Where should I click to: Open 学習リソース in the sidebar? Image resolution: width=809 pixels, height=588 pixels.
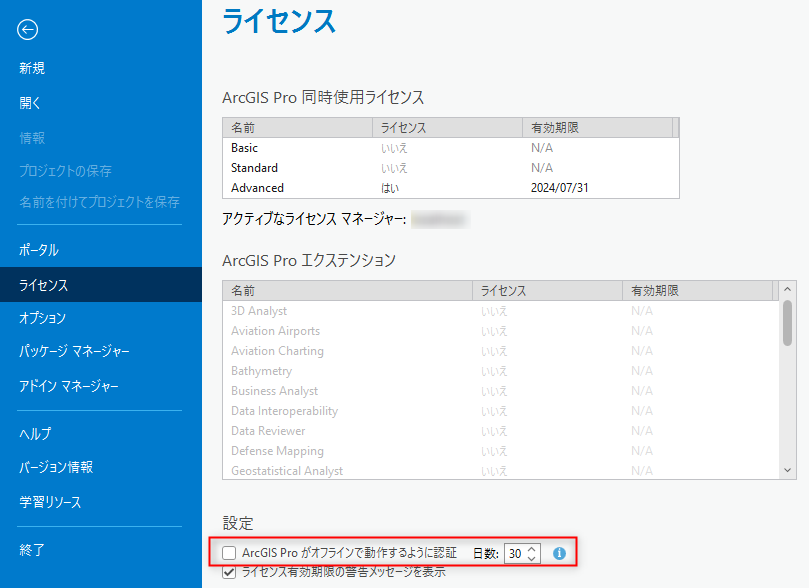tap(50, 502)
